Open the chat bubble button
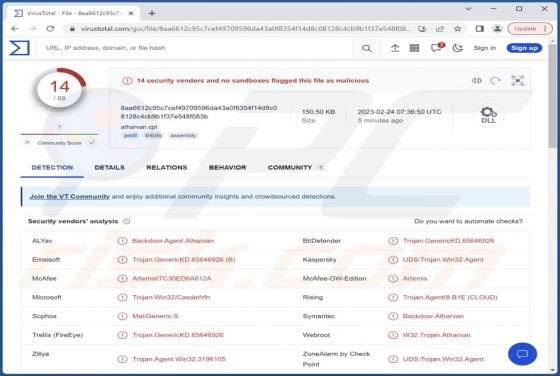 pyautogui.click(x=522, y=354)
